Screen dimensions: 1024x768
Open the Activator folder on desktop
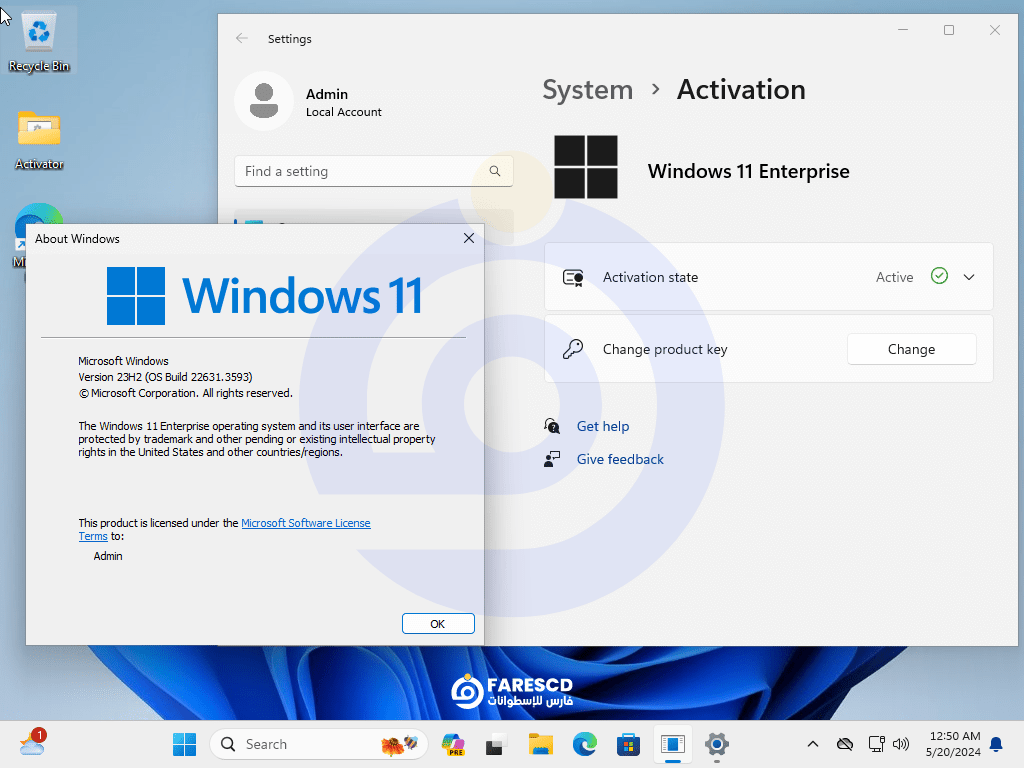point(39,140)
